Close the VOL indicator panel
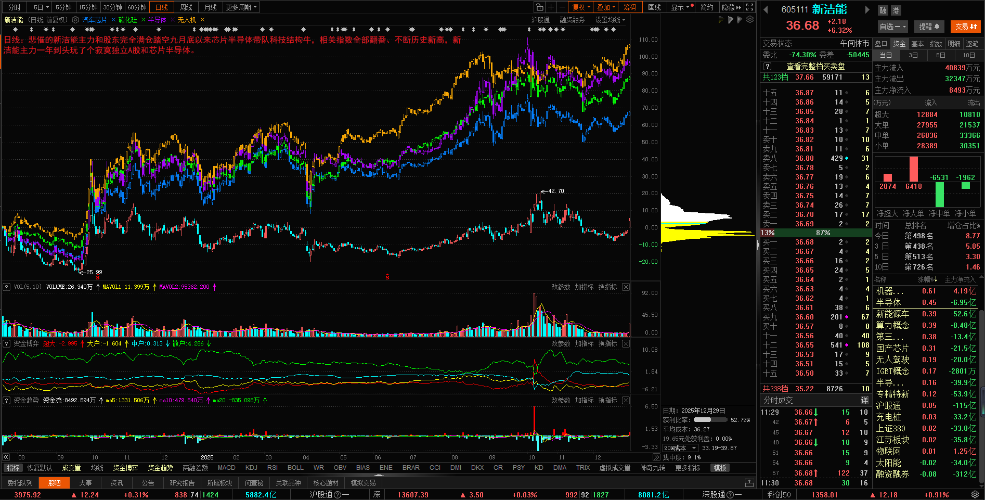The image size is (985, 500). (x=626, y=287)
